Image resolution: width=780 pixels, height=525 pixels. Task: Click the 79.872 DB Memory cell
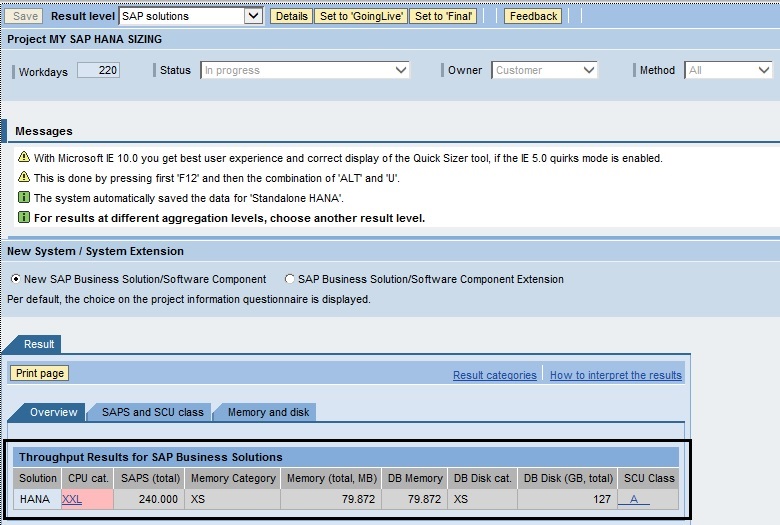pyautogui.click(x=415, y=499)
